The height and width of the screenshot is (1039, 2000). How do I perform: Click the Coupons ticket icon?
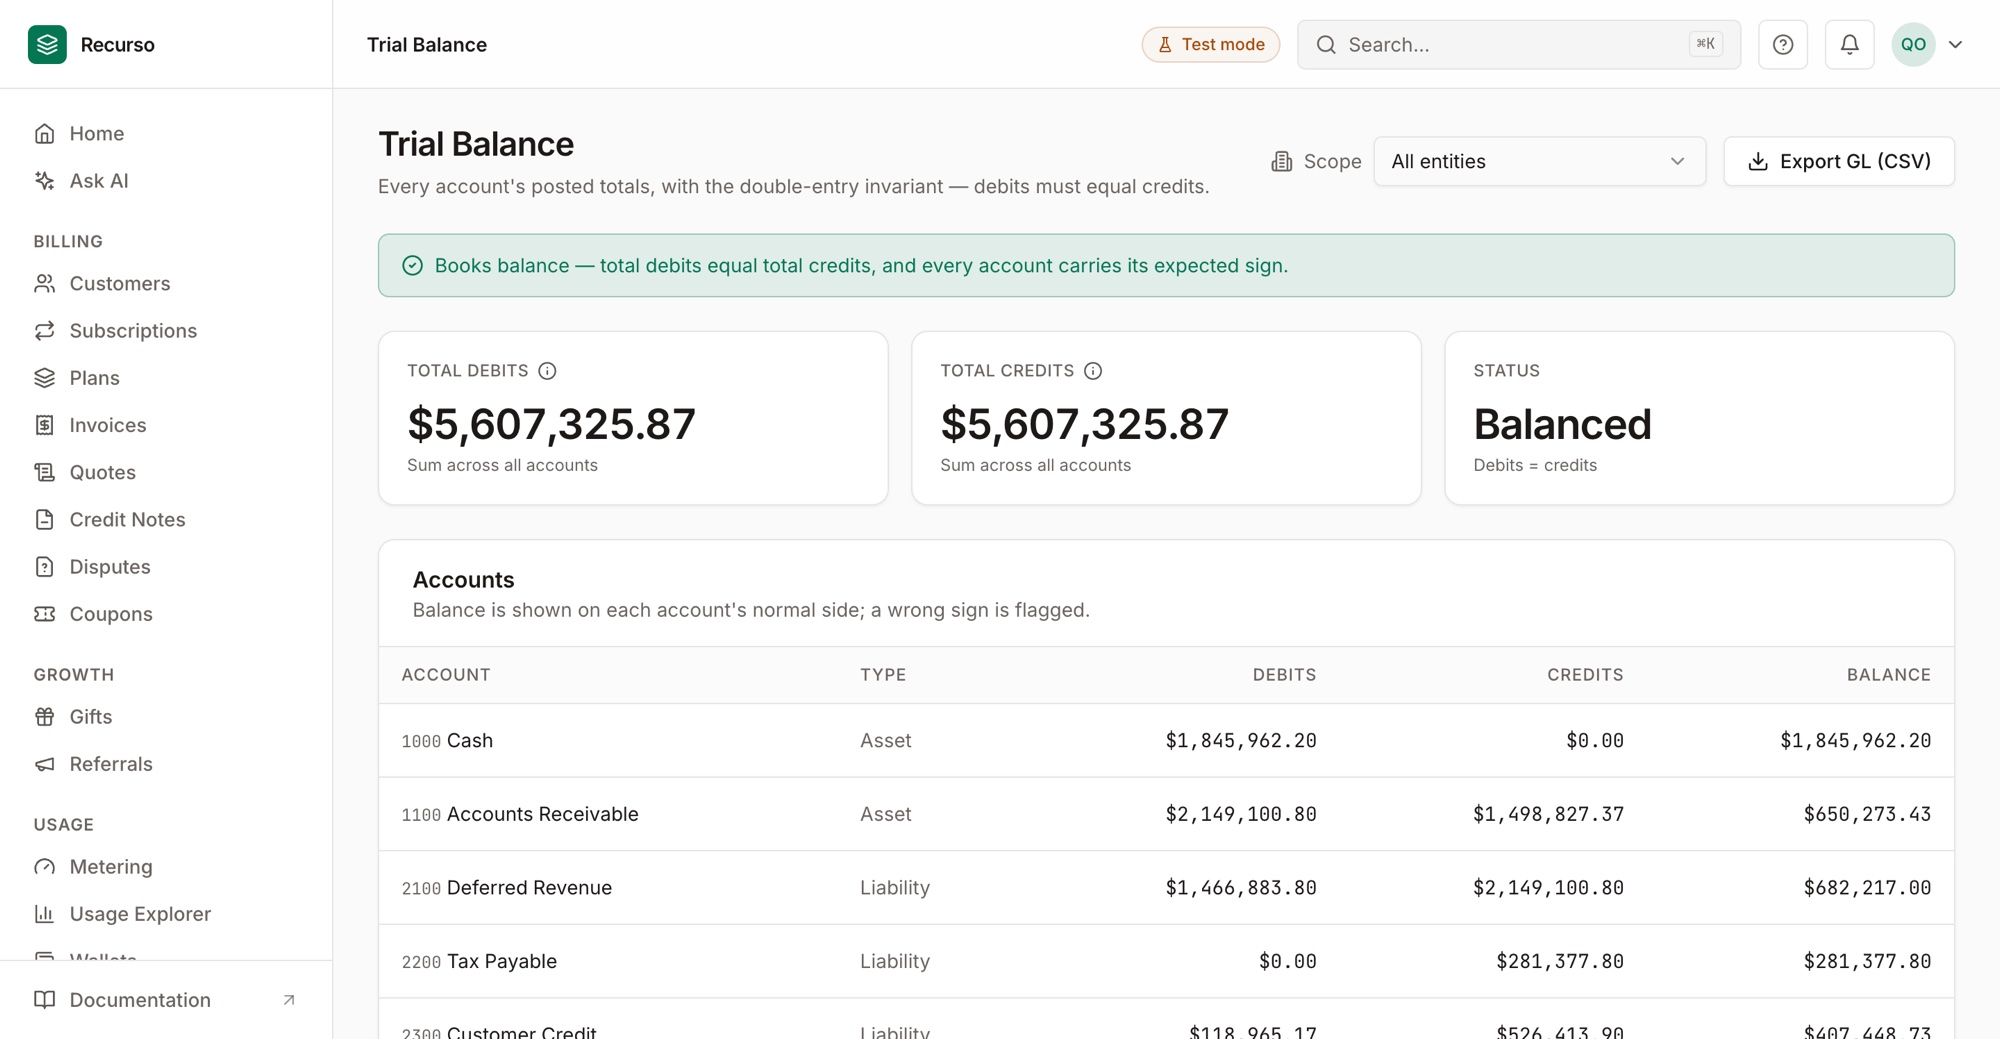[x=44, y=614]
